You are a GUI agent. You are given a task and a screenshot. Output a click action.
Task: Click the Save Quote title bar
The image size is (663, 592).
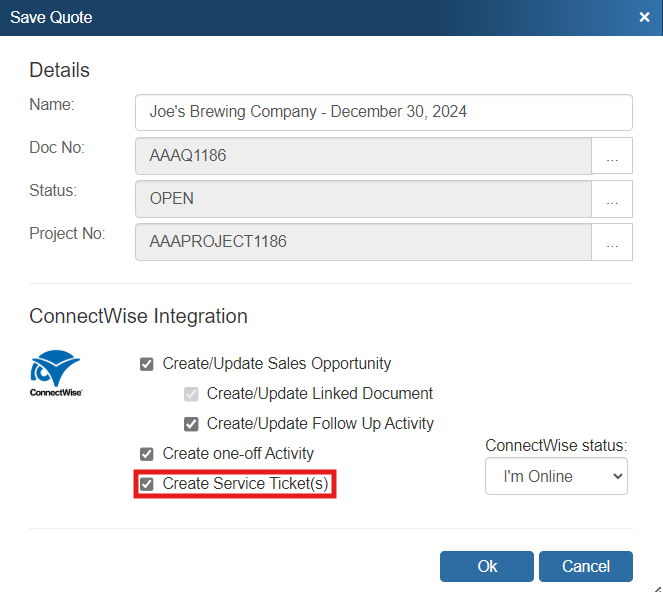[300, 17]
